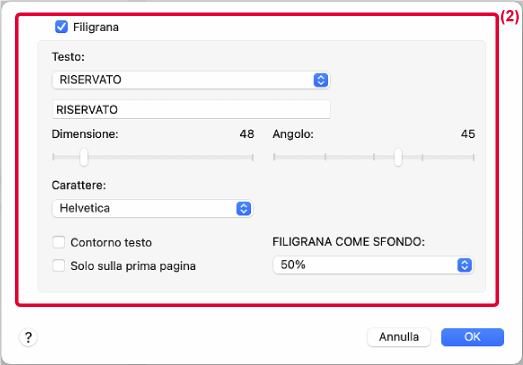Viewport: 523px width, 365px height.
Task: Uncheck the Filigrana checkbox
Action: [x=61, y=27]
